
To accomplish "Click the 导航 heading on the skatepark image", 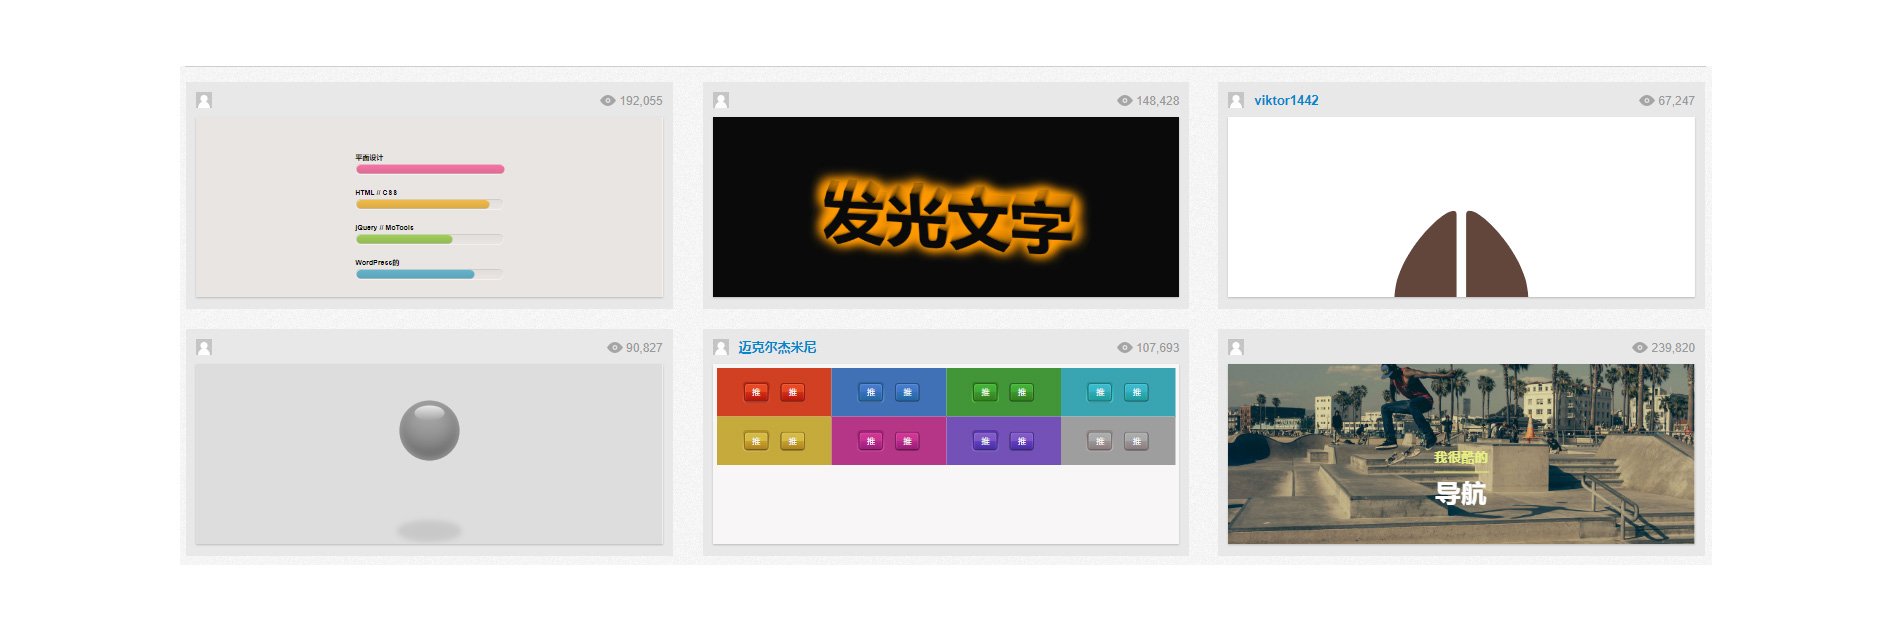I will point(1461,493).
